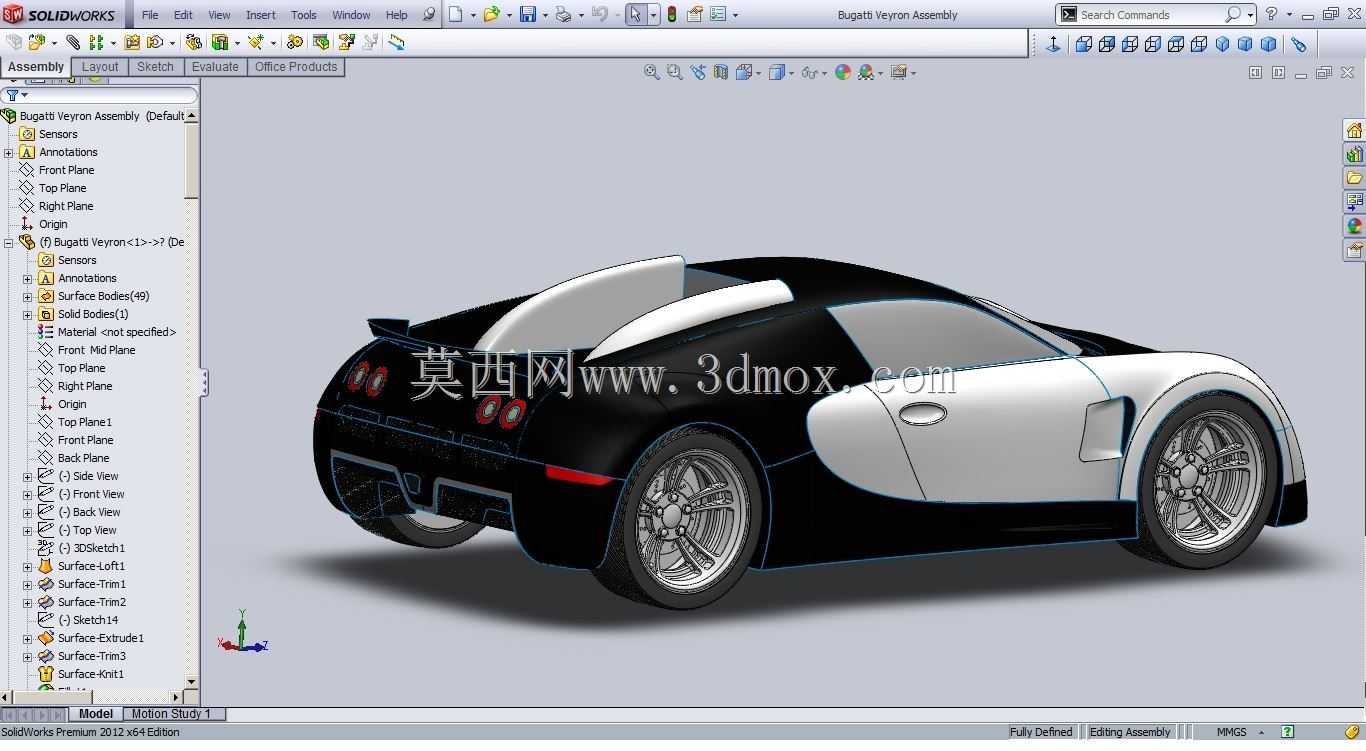This screenshot has width=1366, height=751.
Task: Expand the Surface-Trim1 feature
Action: click(28, 585)
